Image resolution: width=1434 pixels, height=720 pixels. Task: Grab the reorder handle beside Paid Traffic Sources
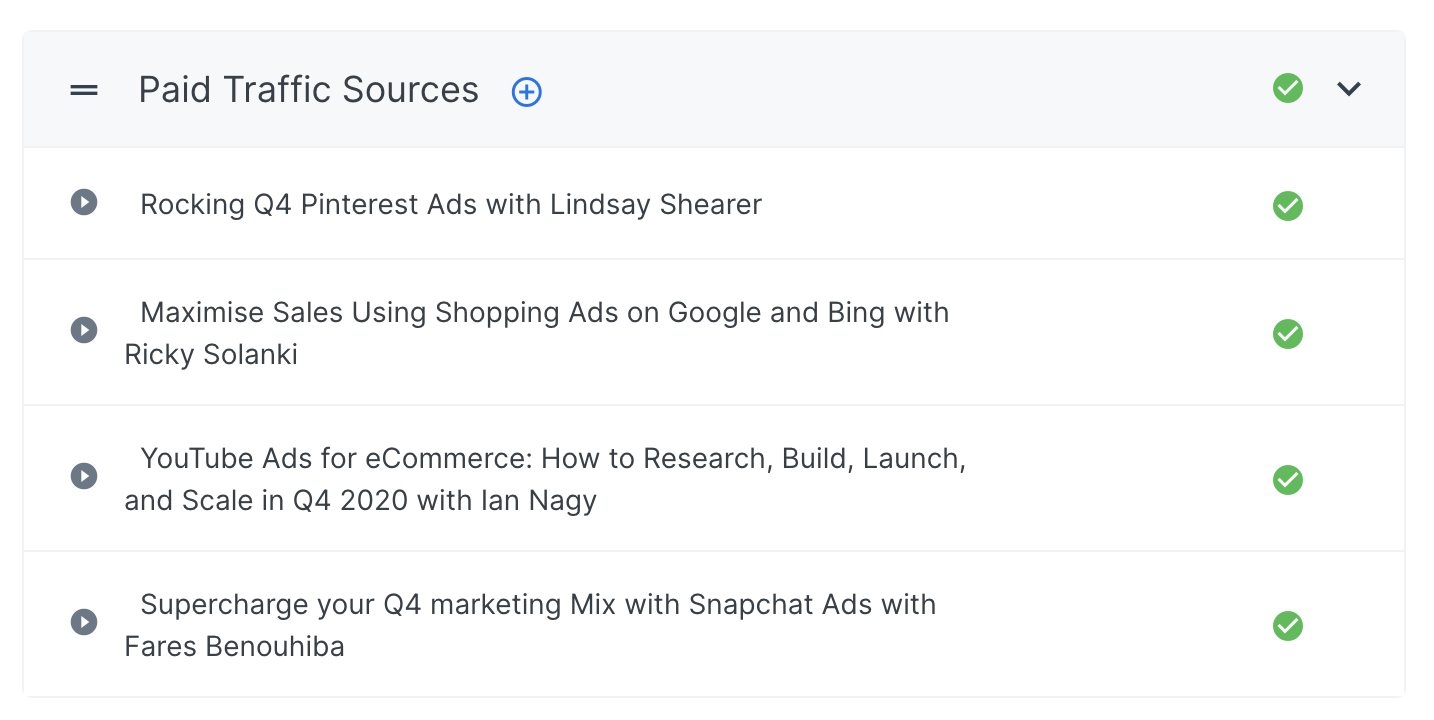coord(84,90)
